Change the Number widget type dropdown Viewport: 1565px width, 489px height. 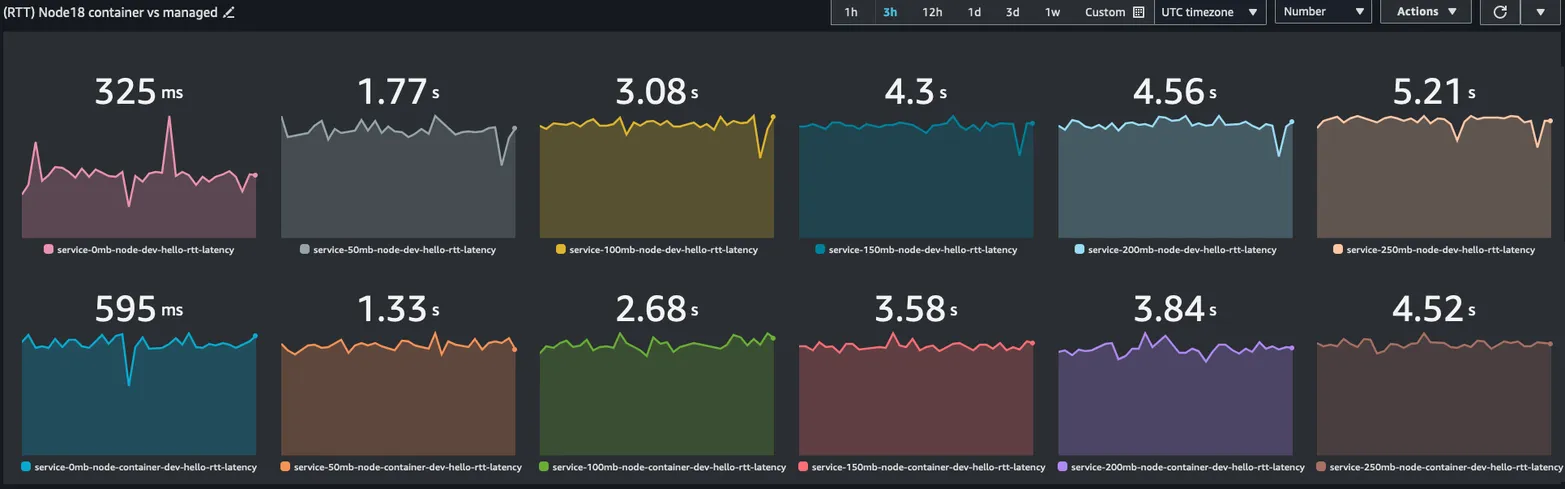pos(1323,12)
